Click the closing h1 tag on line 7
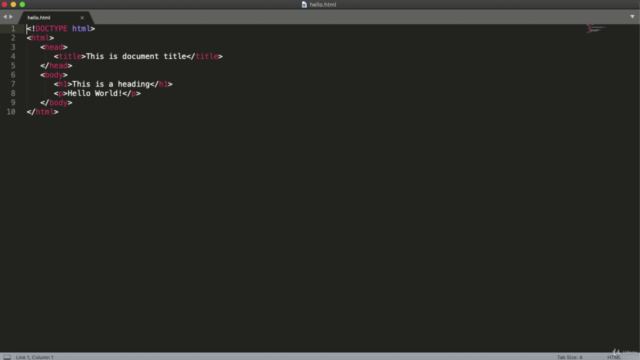640x360 pixels. pyautogui.click(x=161, y=84)
